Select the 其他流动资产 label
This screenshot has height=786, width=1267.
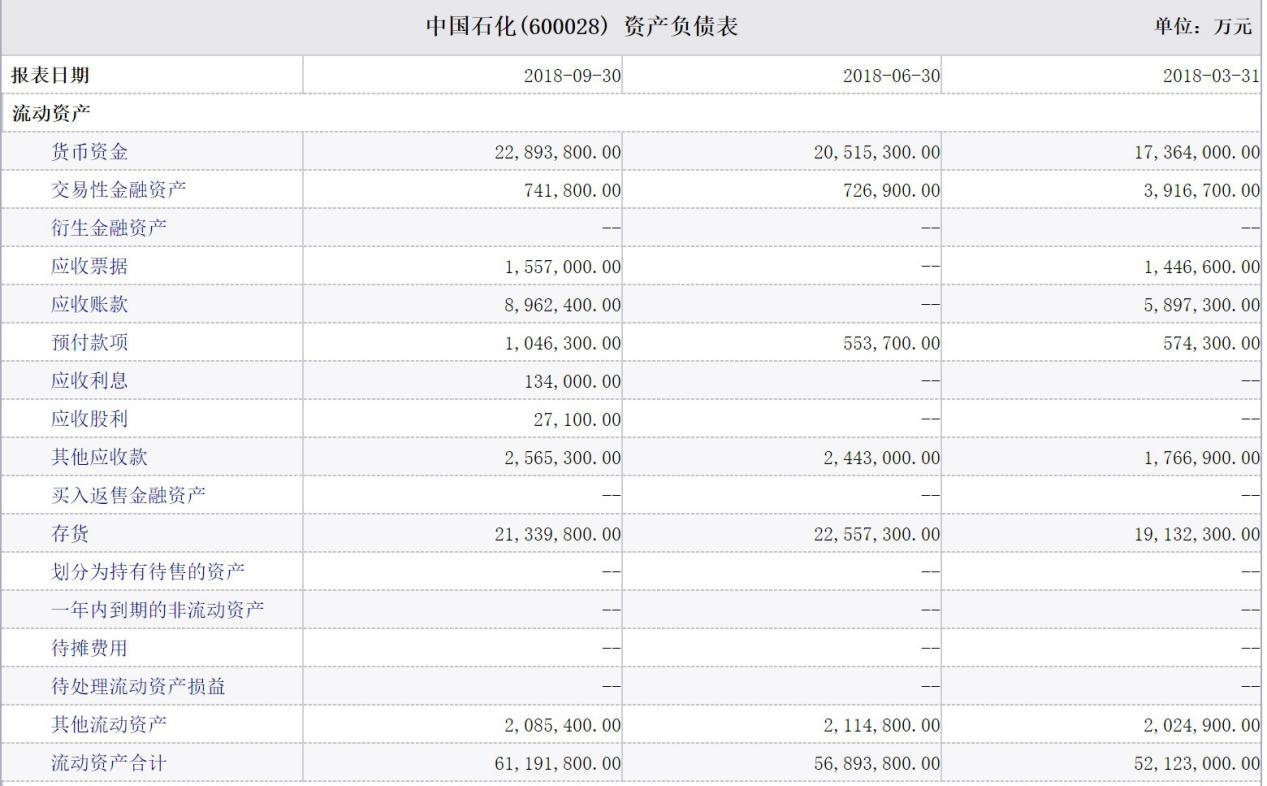109,724
